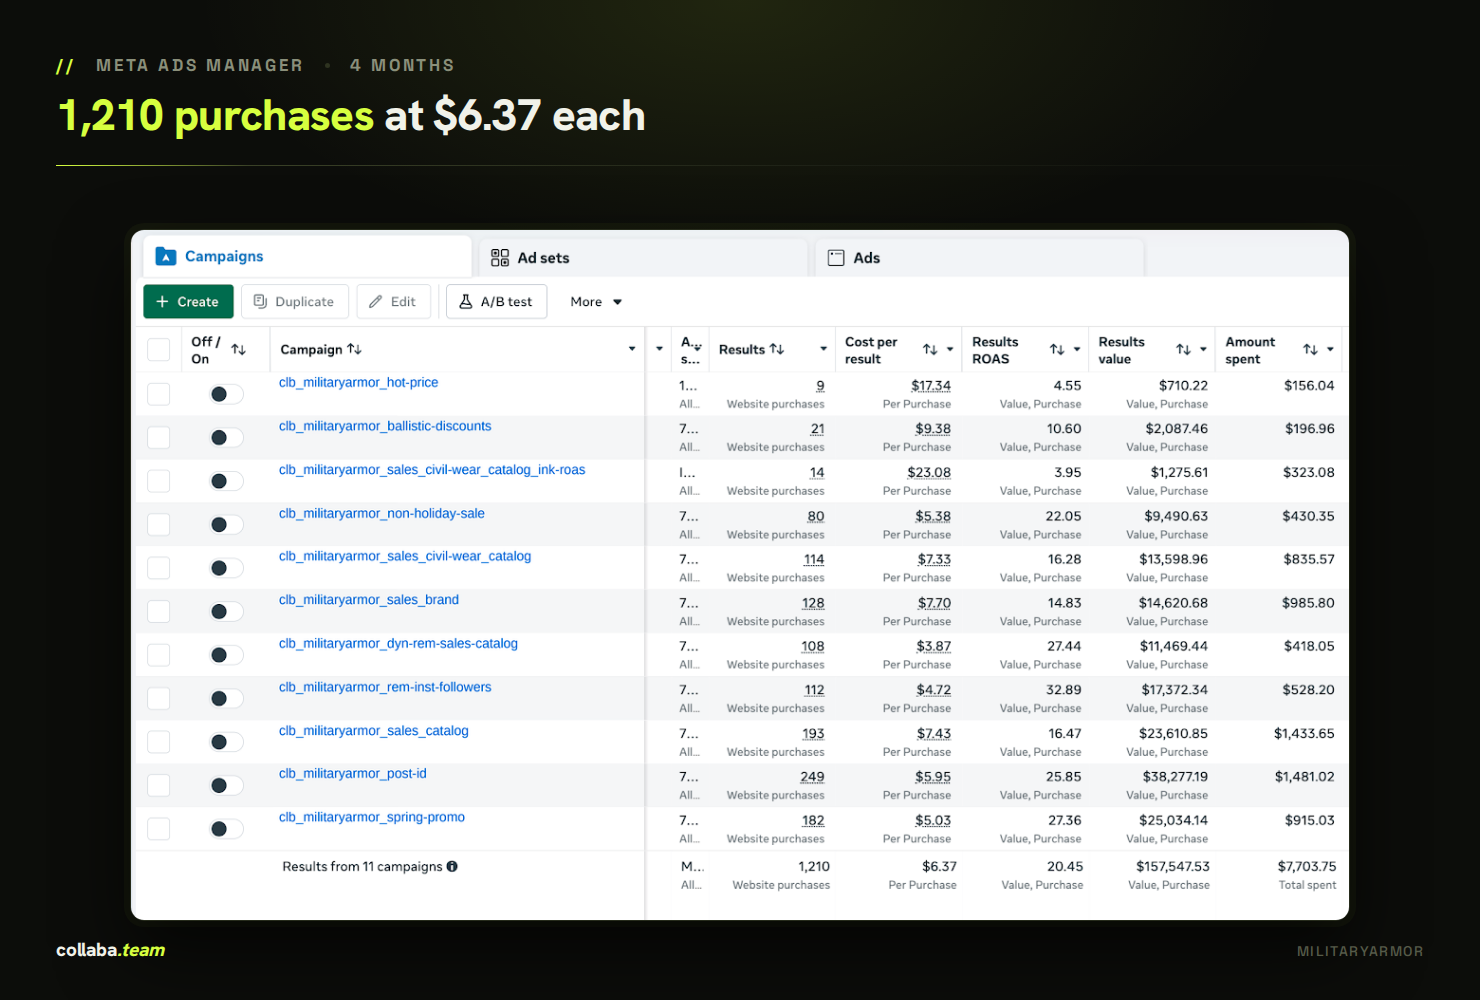
Task: Sort by Results ROAS arrows icon
Action: [1057, 350]
